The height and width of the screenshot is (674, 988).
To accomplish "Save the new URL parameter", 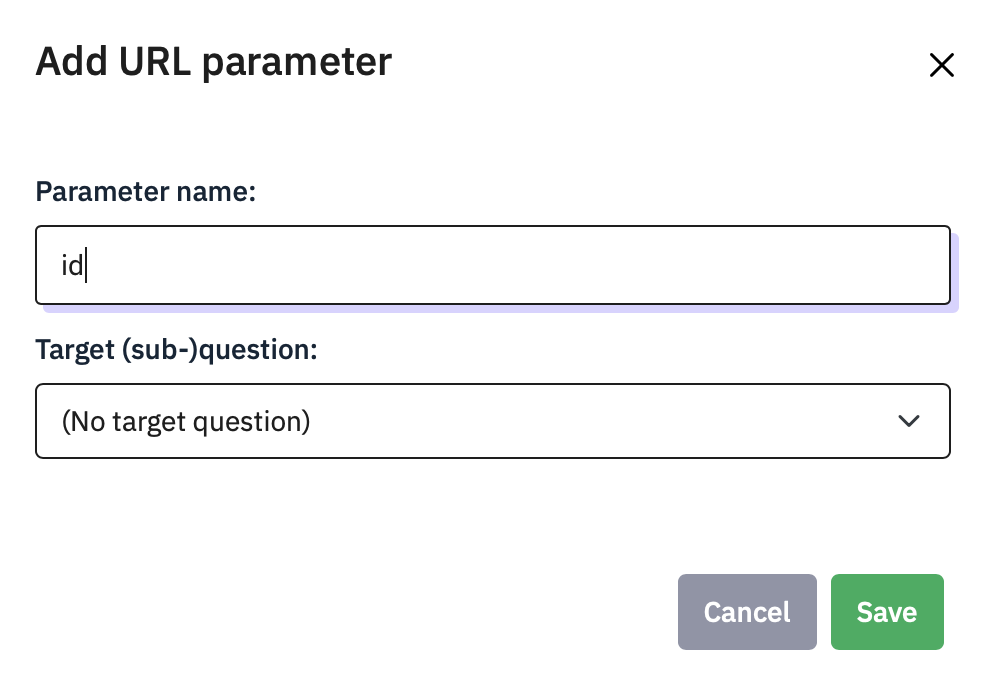I will pos(886,612).
